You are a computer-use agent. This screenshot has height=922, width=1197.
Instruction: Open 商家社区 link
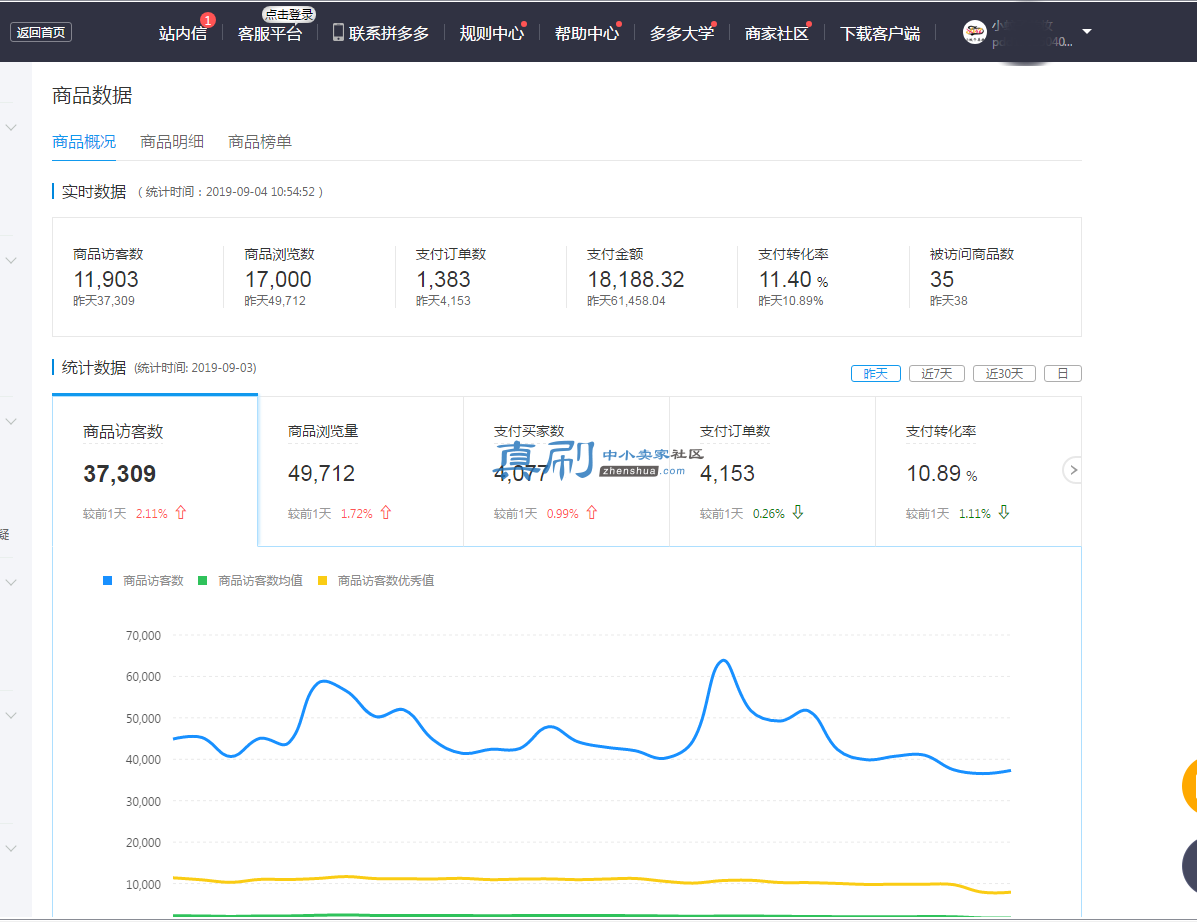tap(776, 34)
